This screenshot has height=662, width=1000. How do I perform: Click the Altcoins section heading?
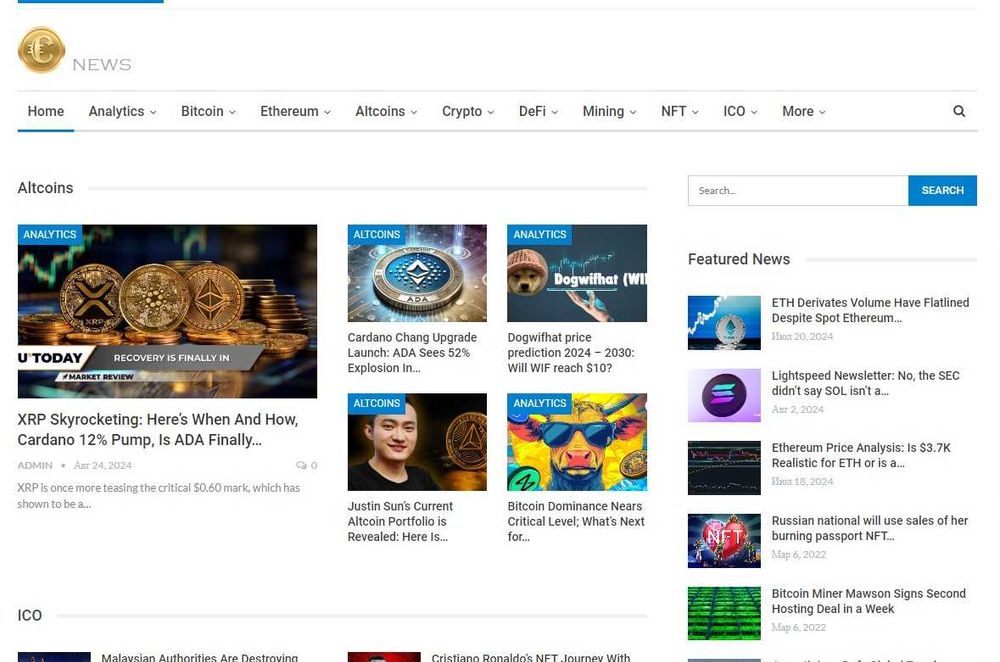tap(45, 188)
